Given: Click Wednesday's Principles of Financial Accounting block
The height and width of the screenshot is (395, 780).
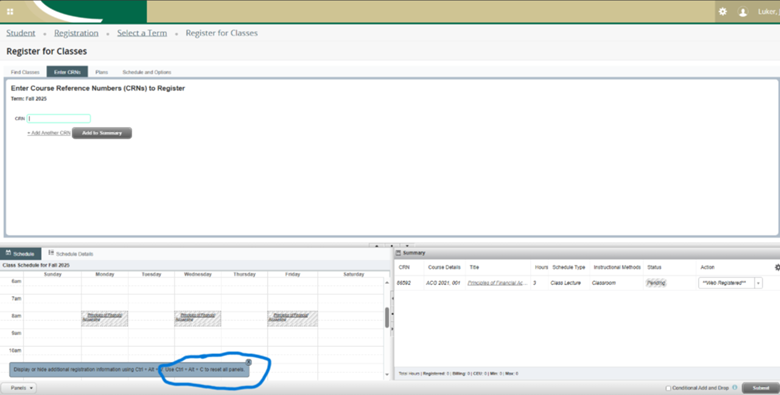Looking at the screenshot, I should coord(197,318).
